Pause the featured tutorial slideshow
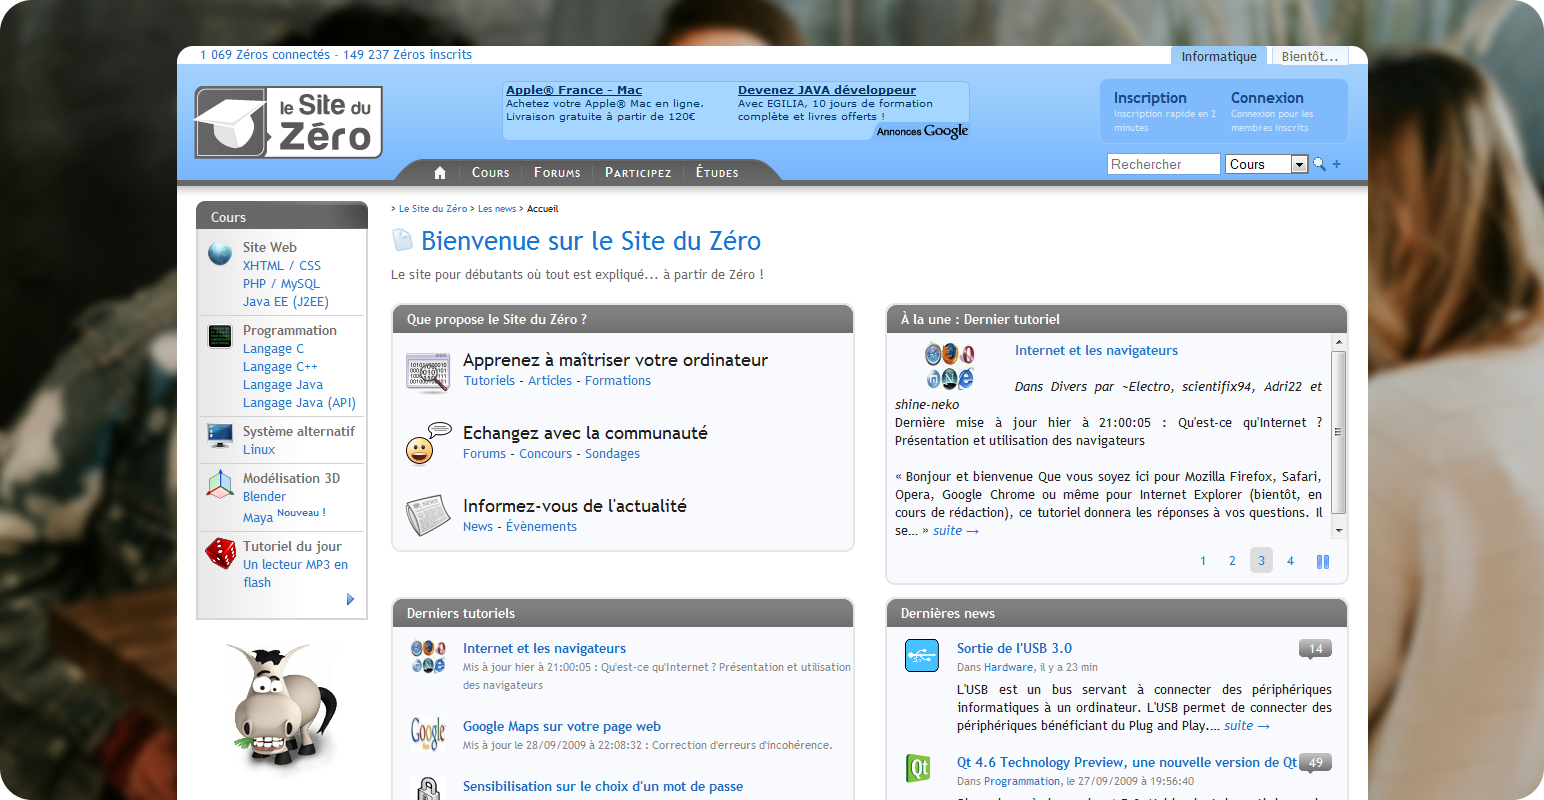 [1323, 562]
